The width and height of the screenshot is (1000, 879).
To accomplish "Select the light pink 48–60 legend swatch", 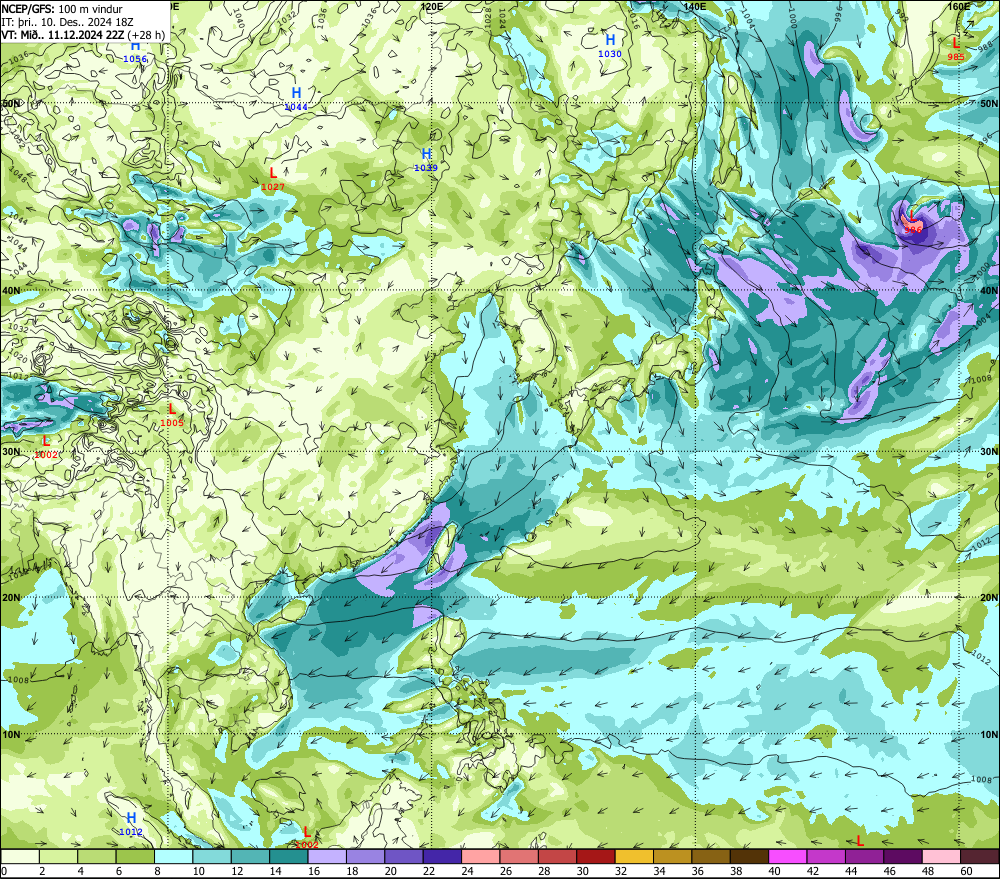I will [x=941, y=856].
